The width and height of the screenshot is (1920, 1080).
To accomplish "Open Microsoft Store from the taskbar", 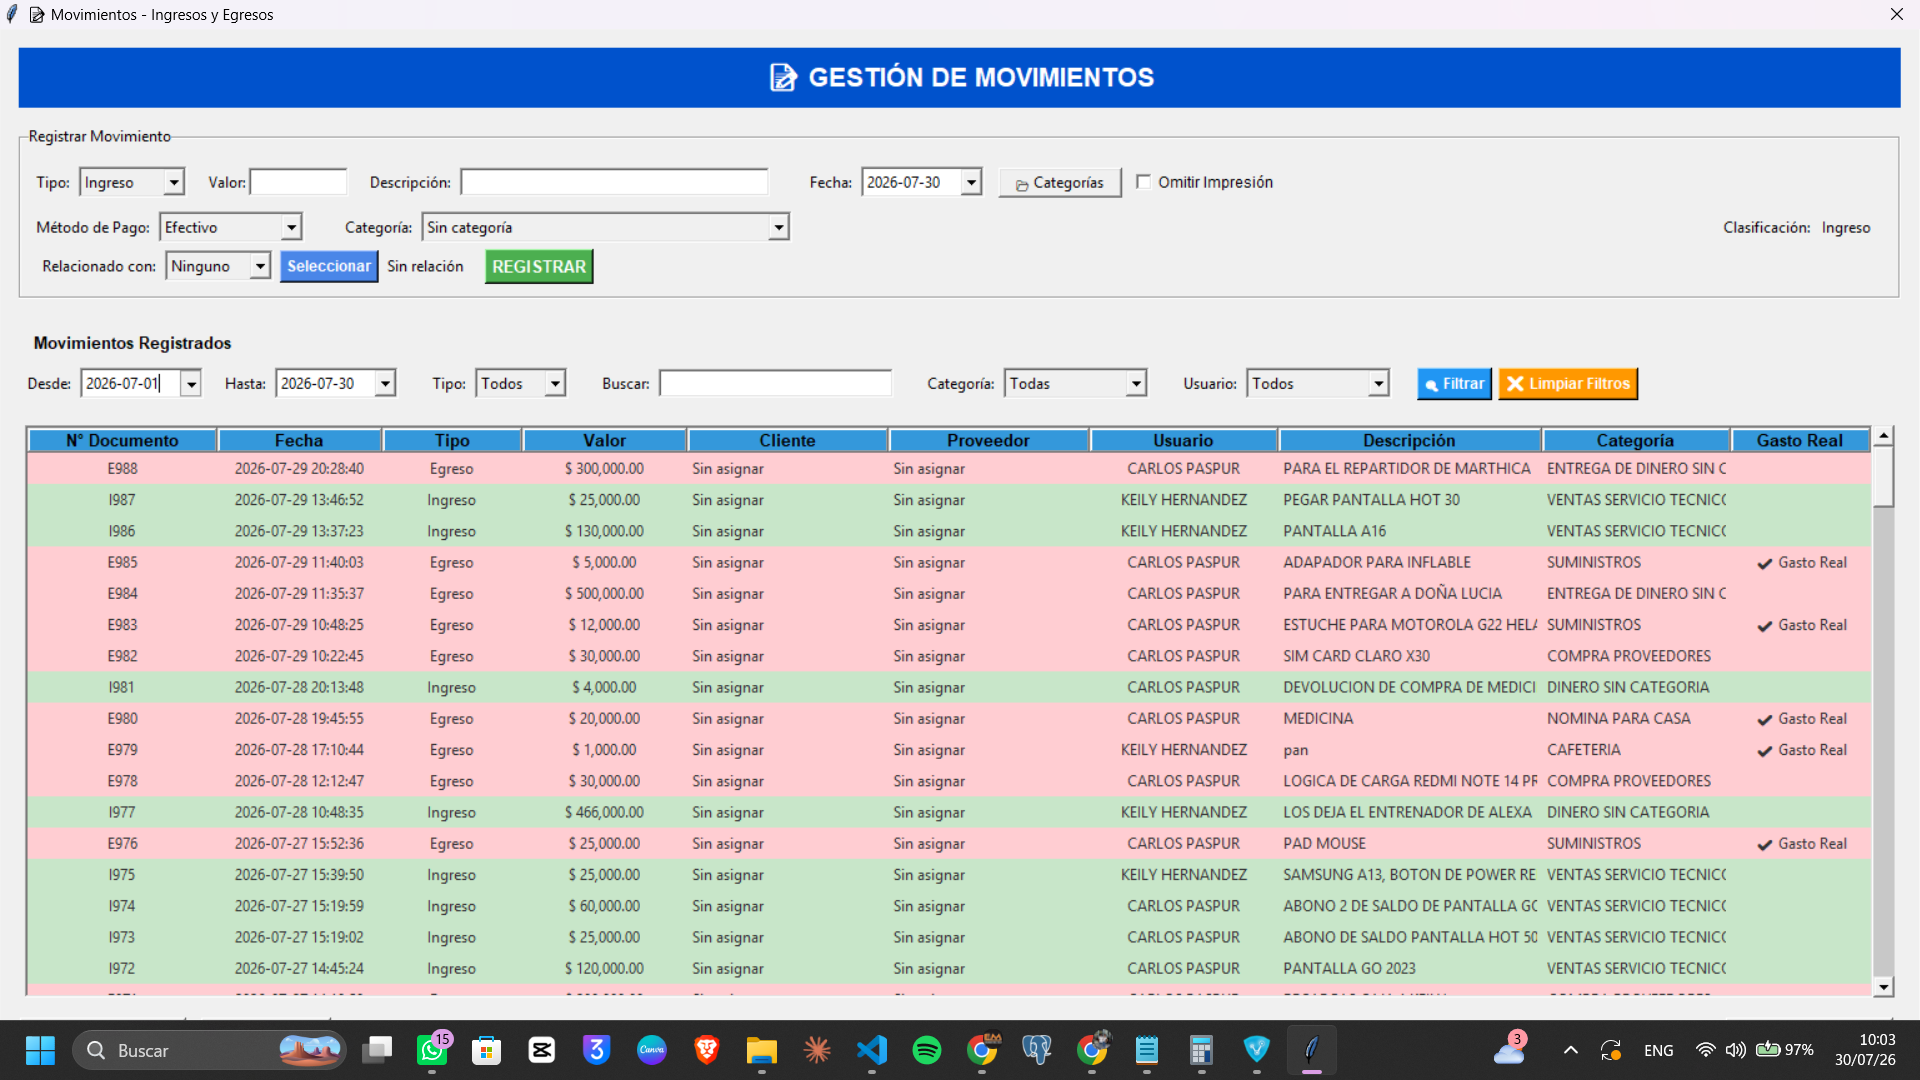I will (x=487, y=1050).
